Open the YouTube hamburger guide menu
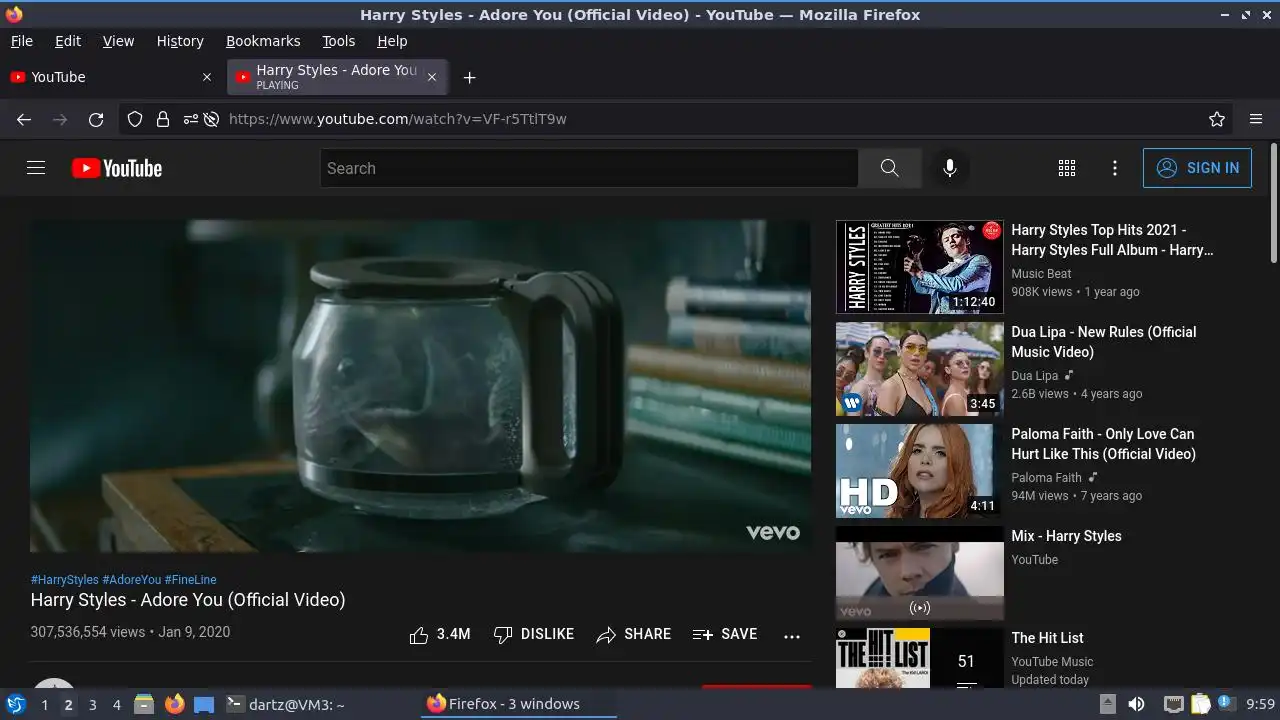Screen dimensions: 1280x720 pos(36,168)
